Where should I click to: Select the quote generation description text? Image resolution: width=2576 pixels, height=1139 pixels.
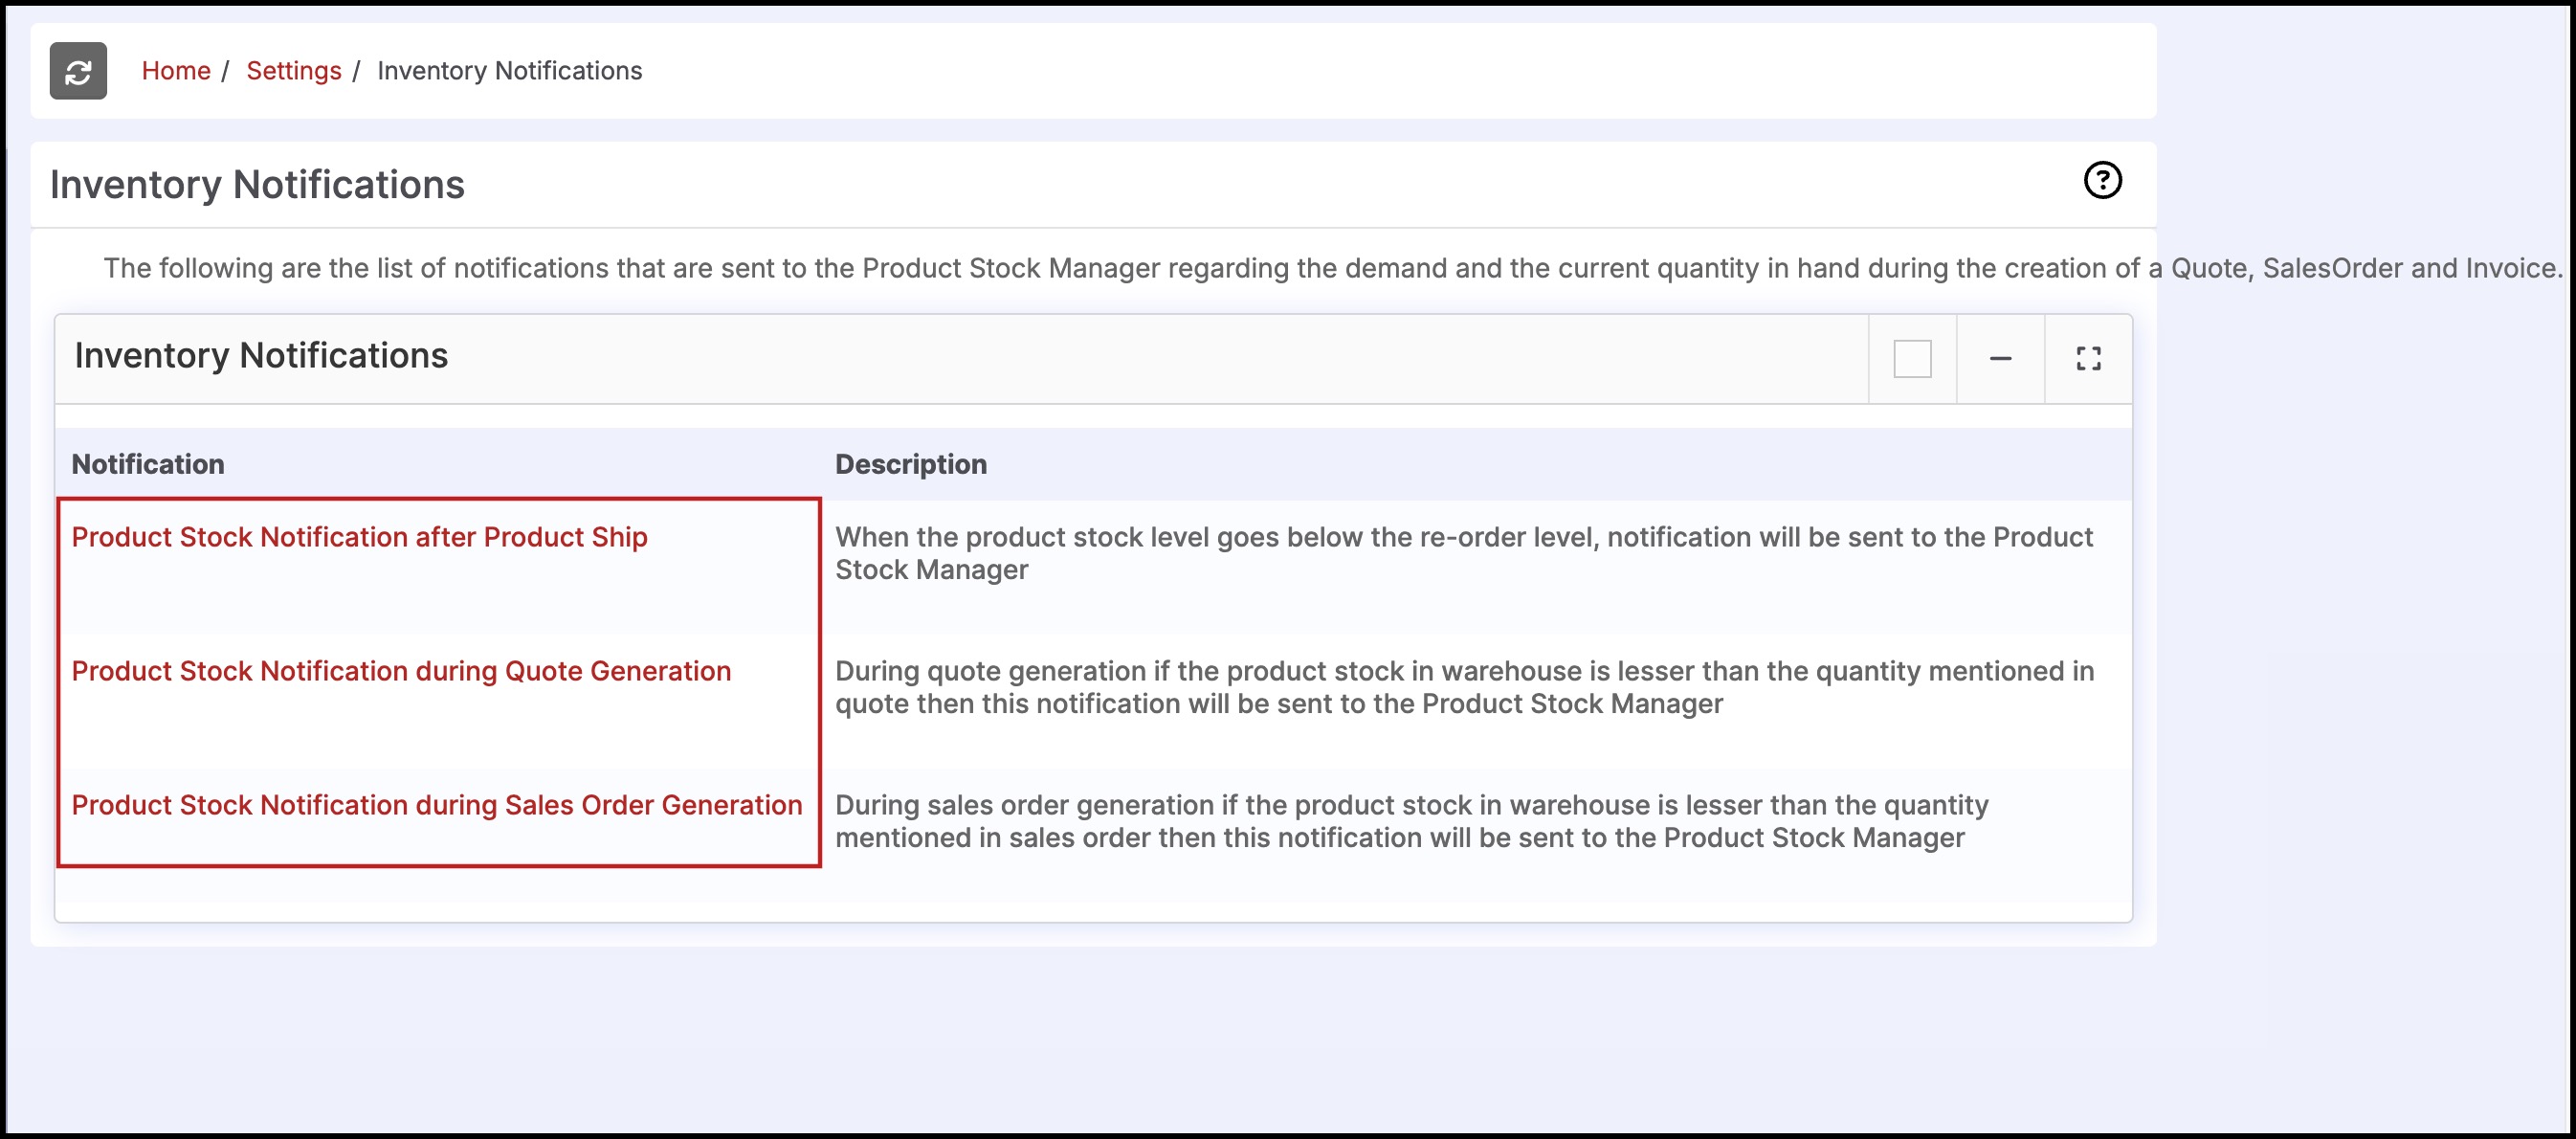click(1463, 687)
